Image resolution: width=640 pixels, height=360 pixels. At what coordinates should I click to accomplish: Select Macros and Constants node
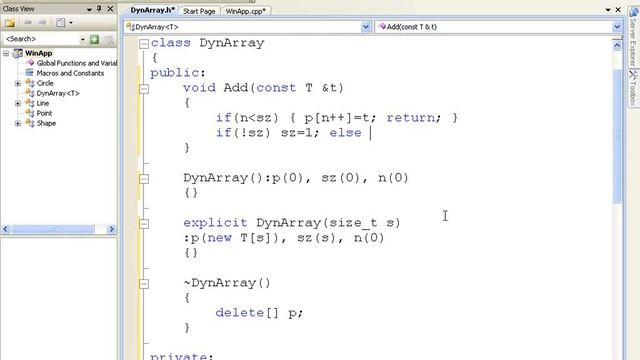tap(70, 73)
